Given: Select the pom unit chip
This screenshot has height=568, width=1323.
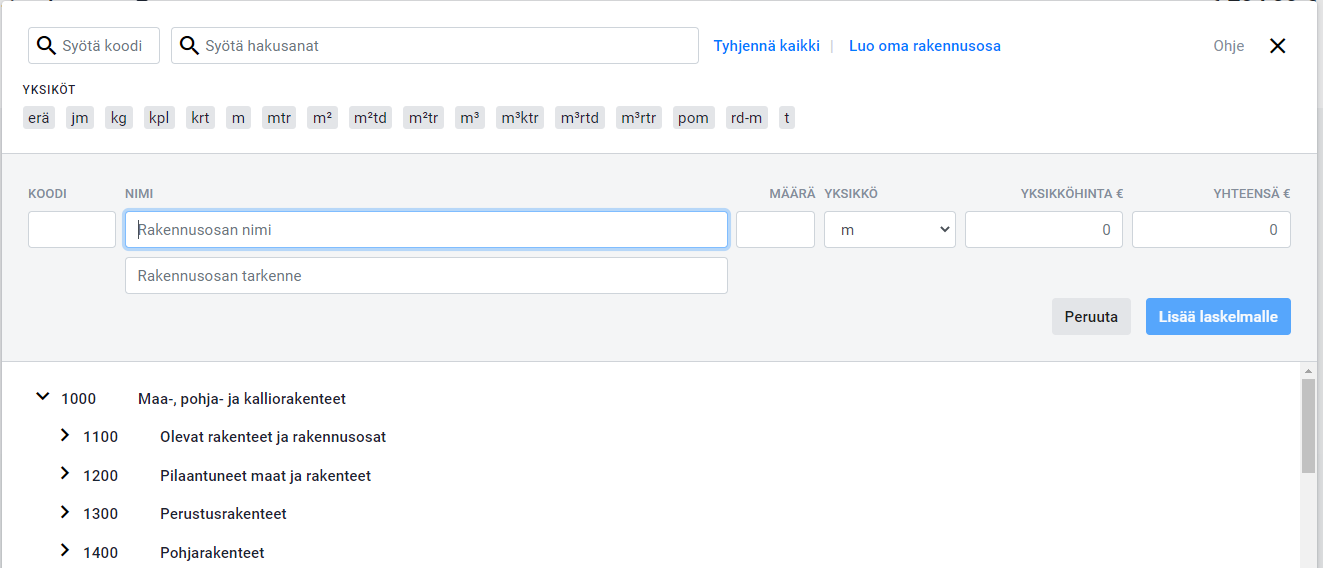Looking at the screenshot, I should [693, 118].
